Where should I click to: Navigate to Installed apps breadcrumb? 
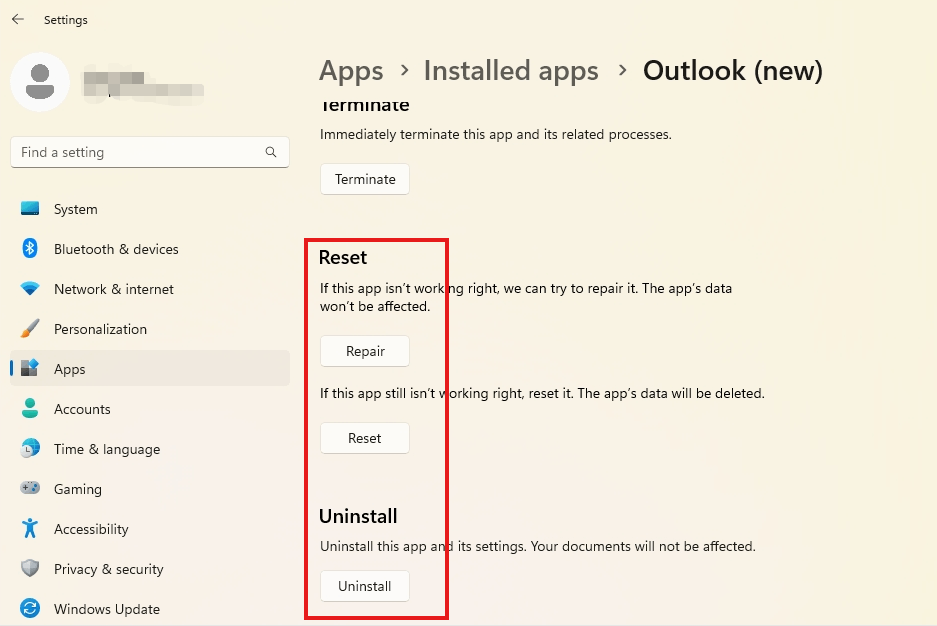511,70
